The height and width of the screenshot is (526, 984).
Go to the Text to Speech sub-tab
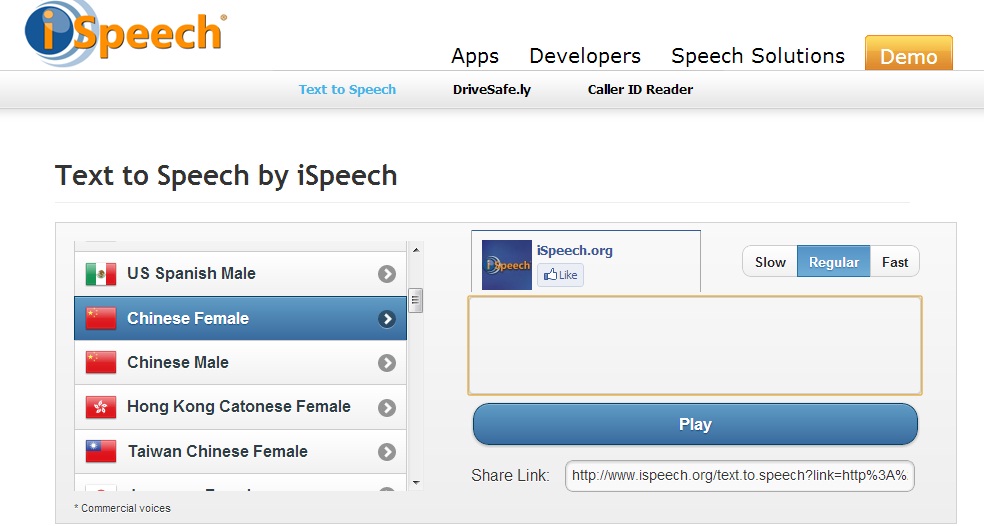pos(347,89)
